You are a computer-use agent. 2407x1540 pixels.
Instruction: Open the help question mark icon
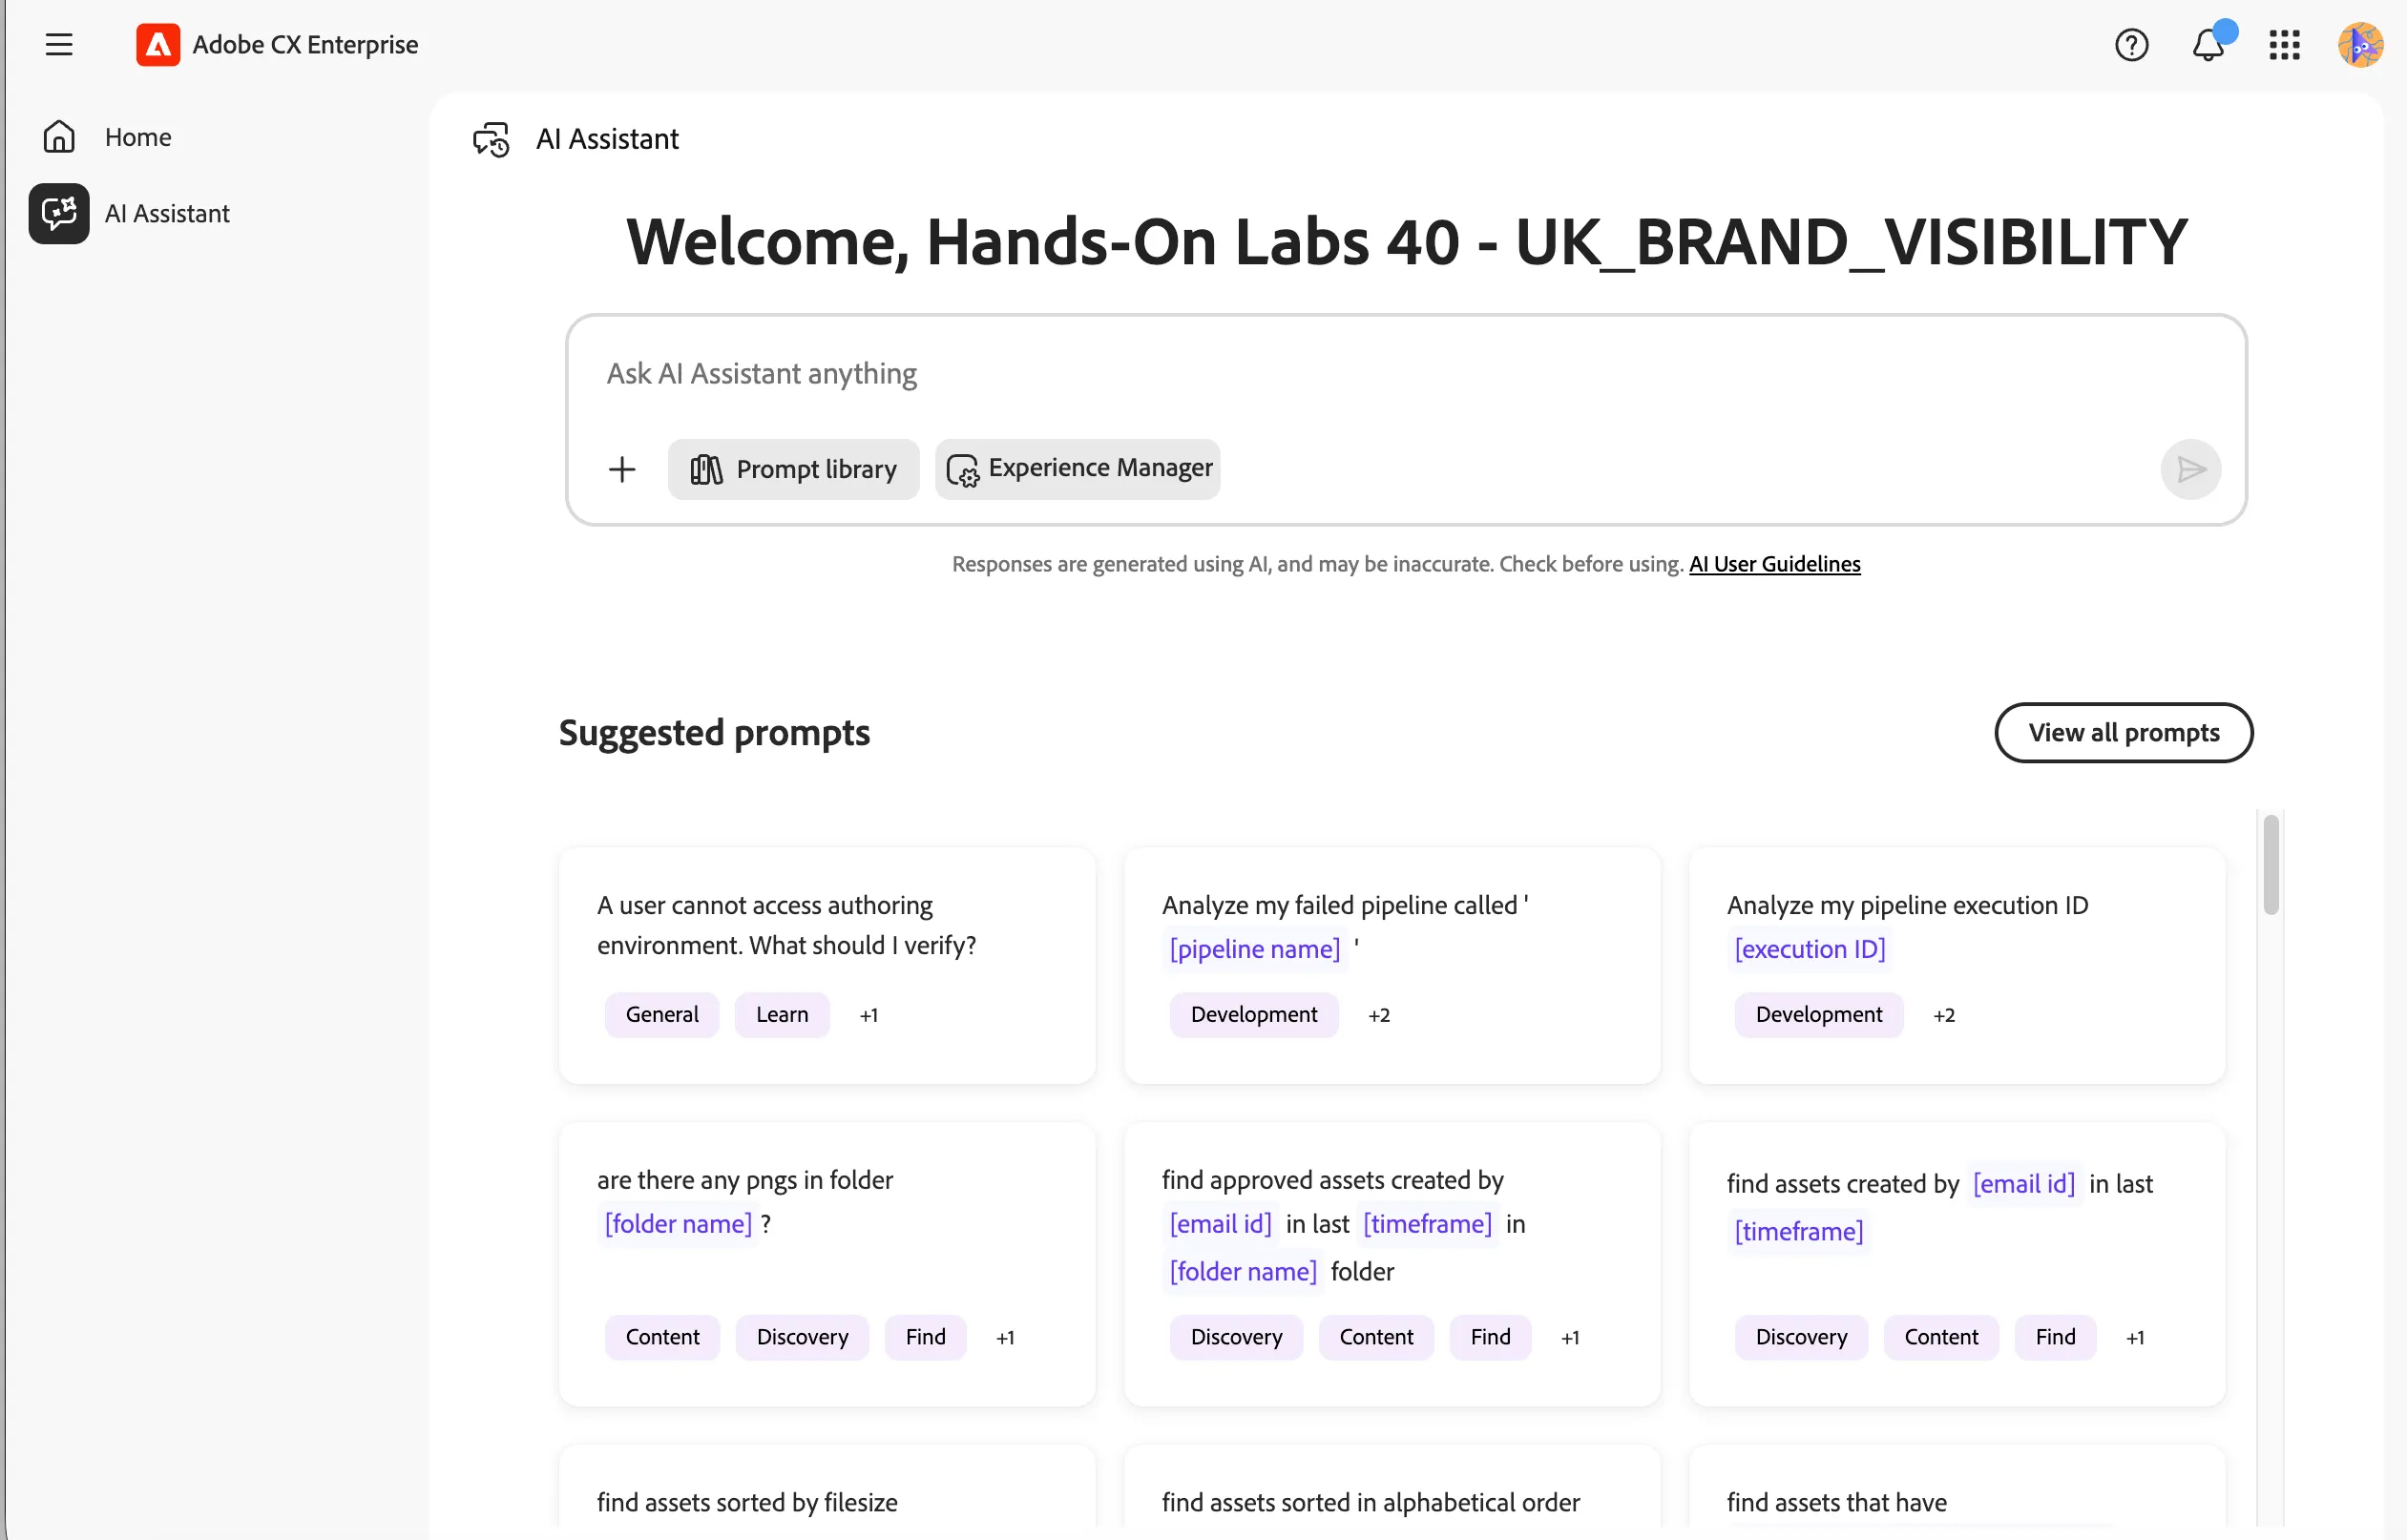click(x=2131, y=45)
